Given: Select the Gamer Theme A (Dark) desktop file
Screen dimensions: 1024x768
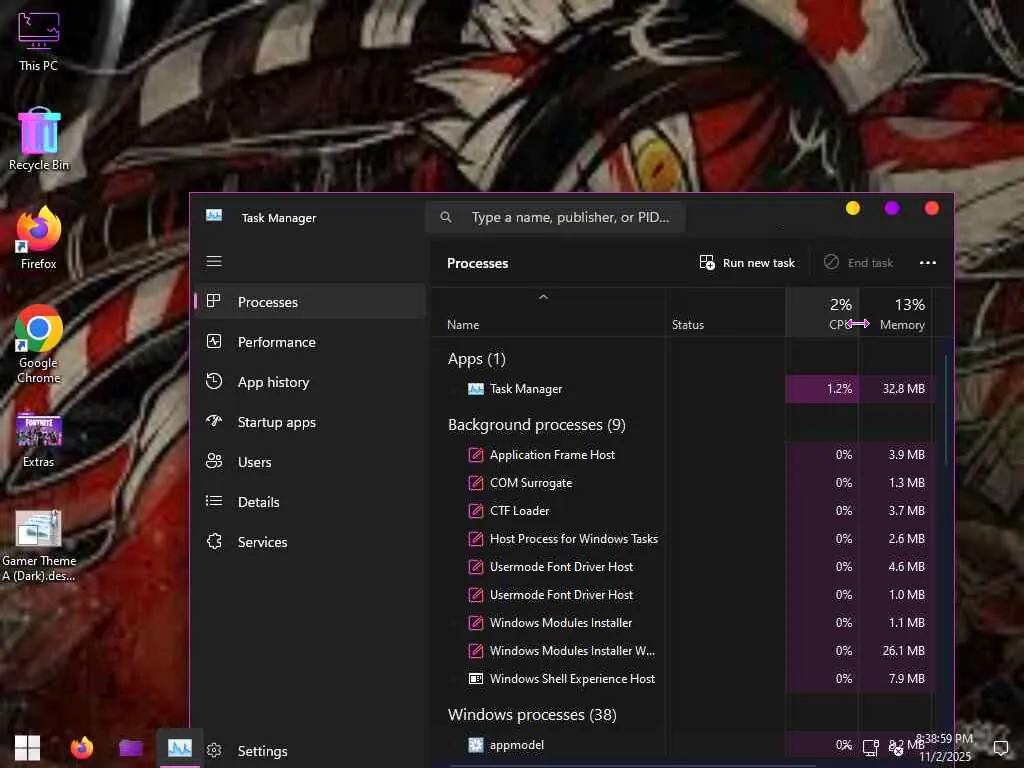Looking at the screenshot, I should click(x=39, y=546).
